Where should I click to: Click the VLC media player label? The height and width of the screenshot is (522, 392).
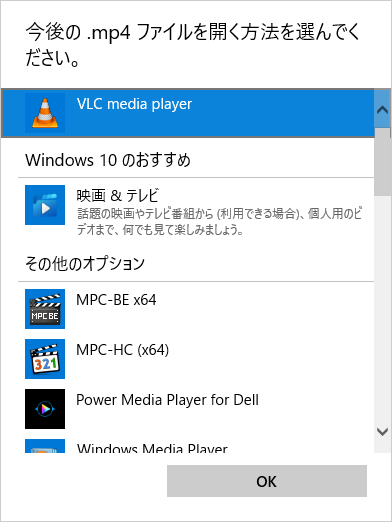click(134, 104)
